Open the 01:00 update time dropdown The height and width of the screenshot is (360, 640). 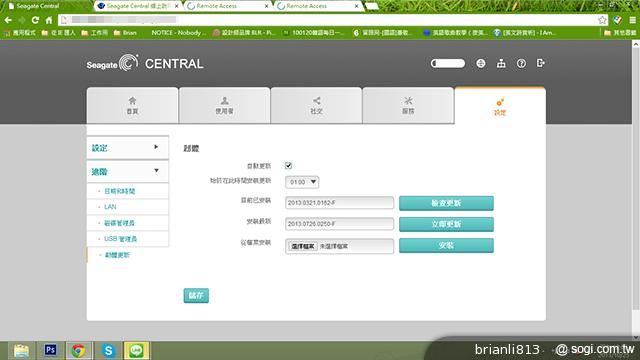coord(302,182)
